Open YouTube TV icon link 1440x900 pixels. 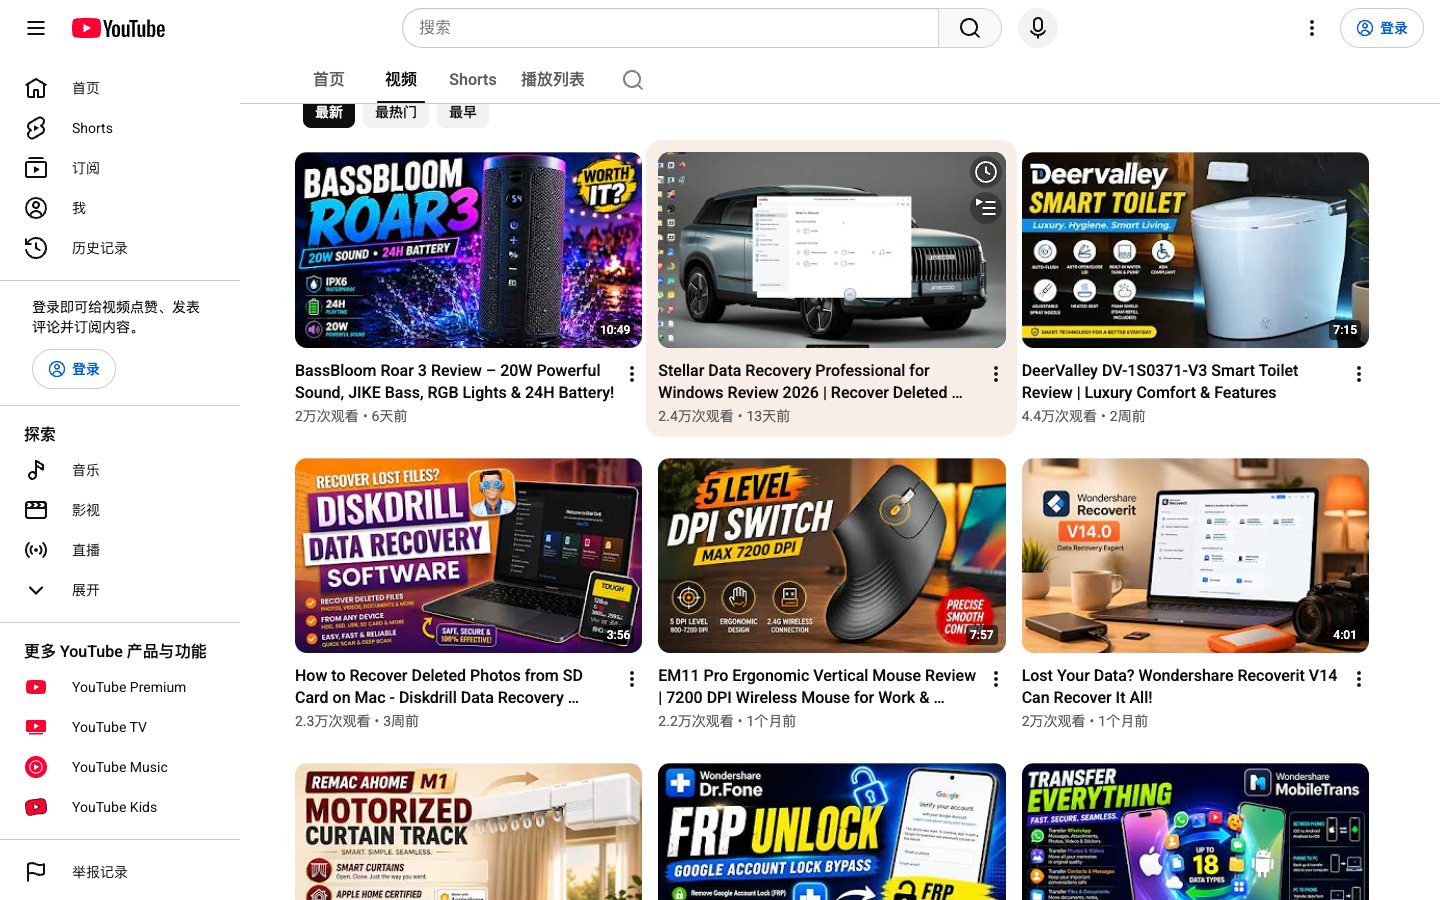pyautogui.click(x=36, y=727)
